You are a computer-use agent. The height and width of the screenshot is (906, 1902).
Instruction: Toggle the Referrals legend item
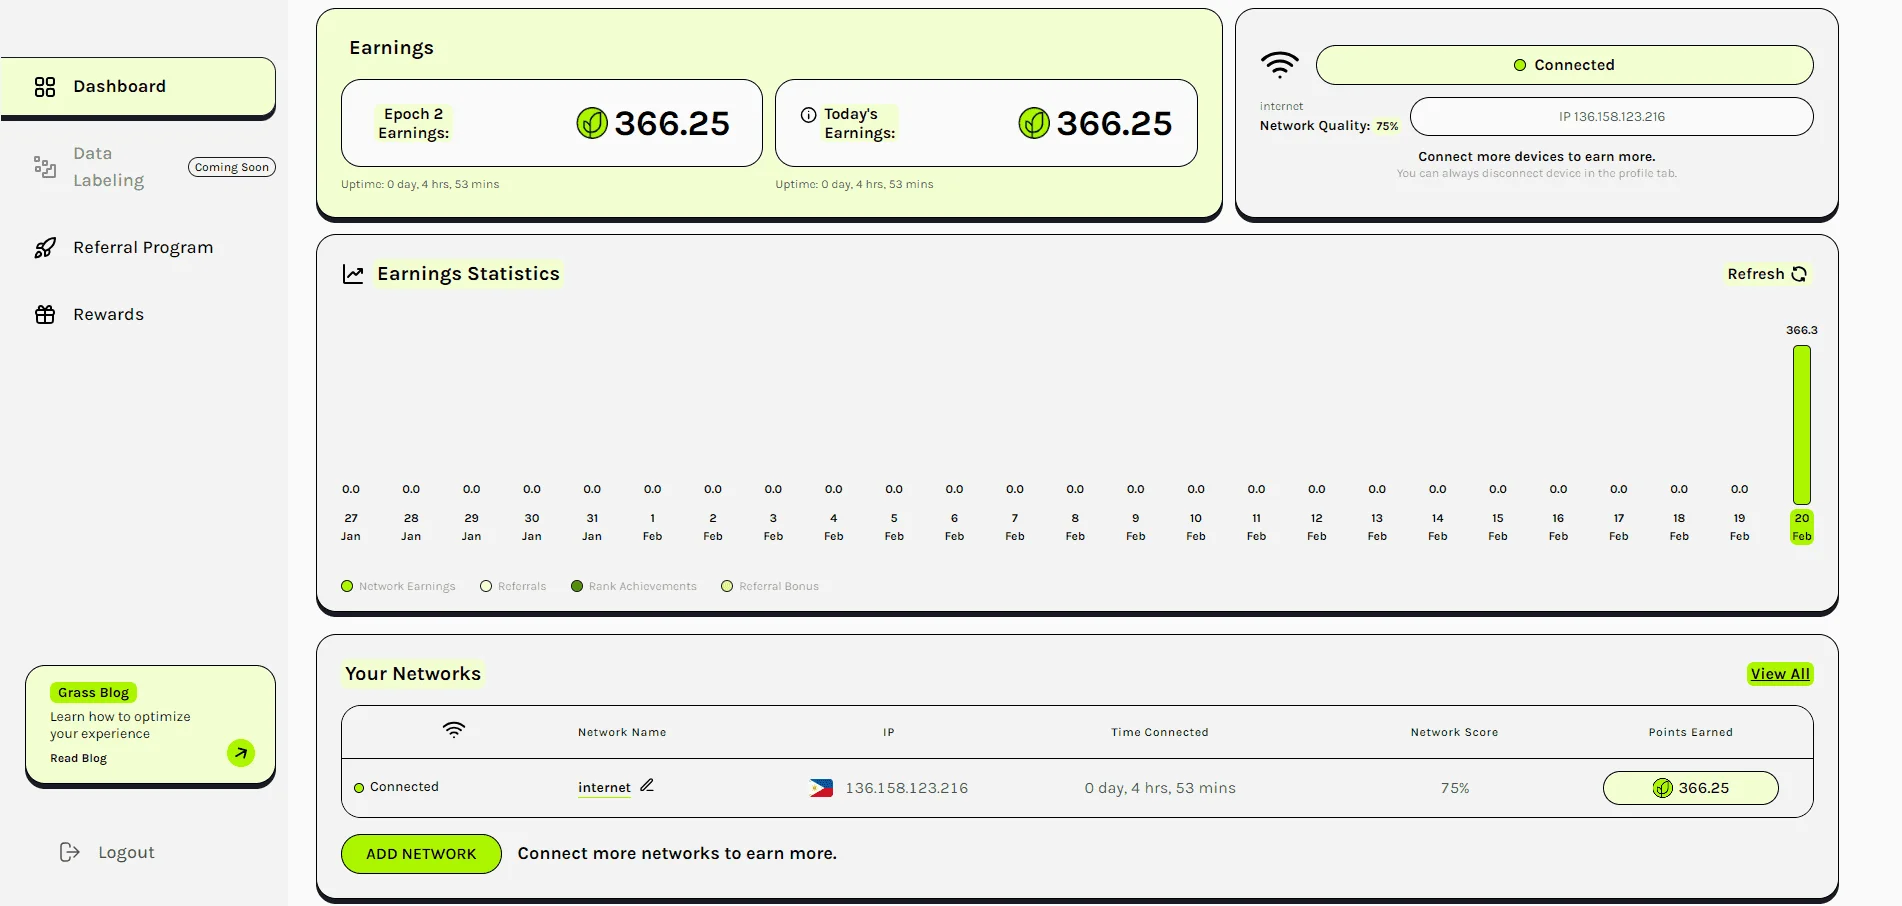coord(513,586)
